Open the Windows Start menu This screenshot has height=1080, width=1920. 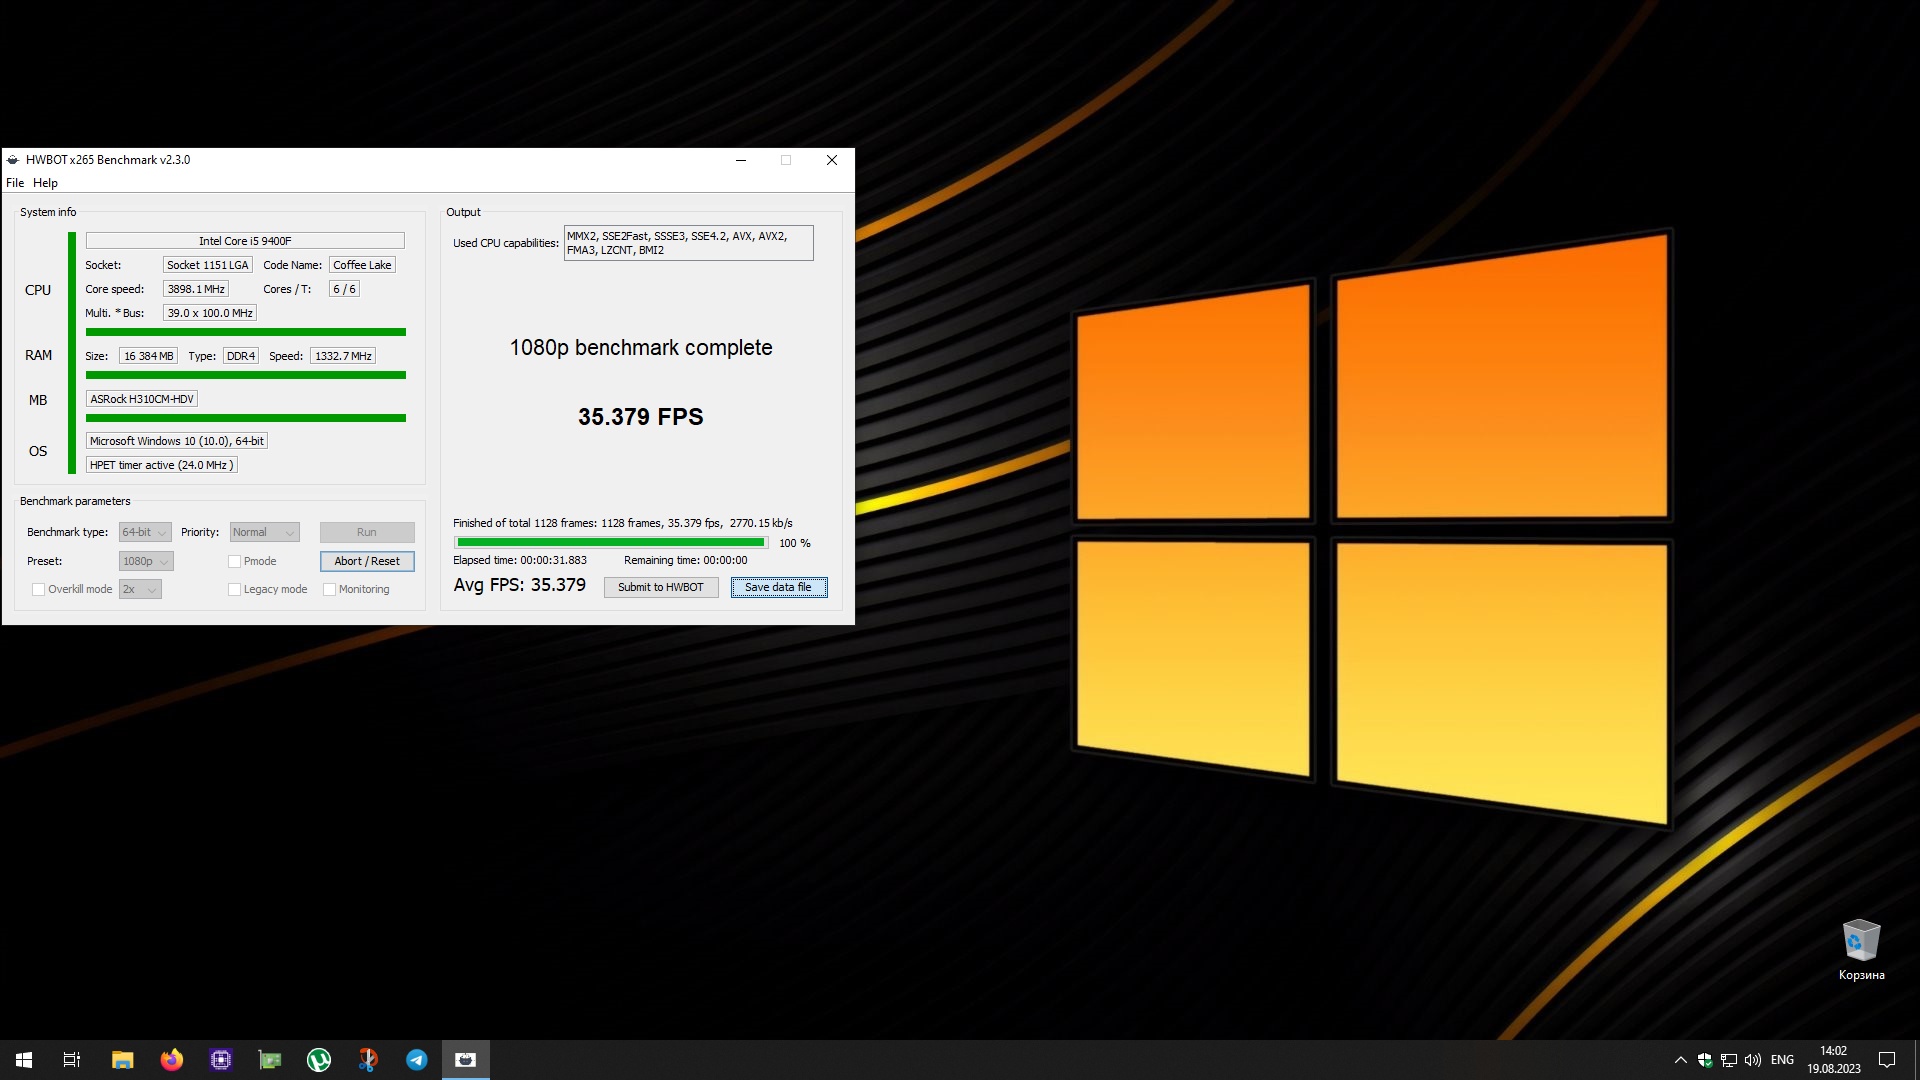pyautogui.click(x=24, y=1059)
